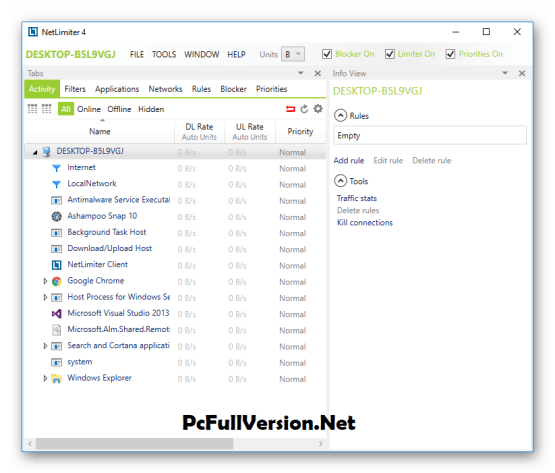Click the Add rule link
The height and width of the screenshot is (473, 555).
coord(349,160)
